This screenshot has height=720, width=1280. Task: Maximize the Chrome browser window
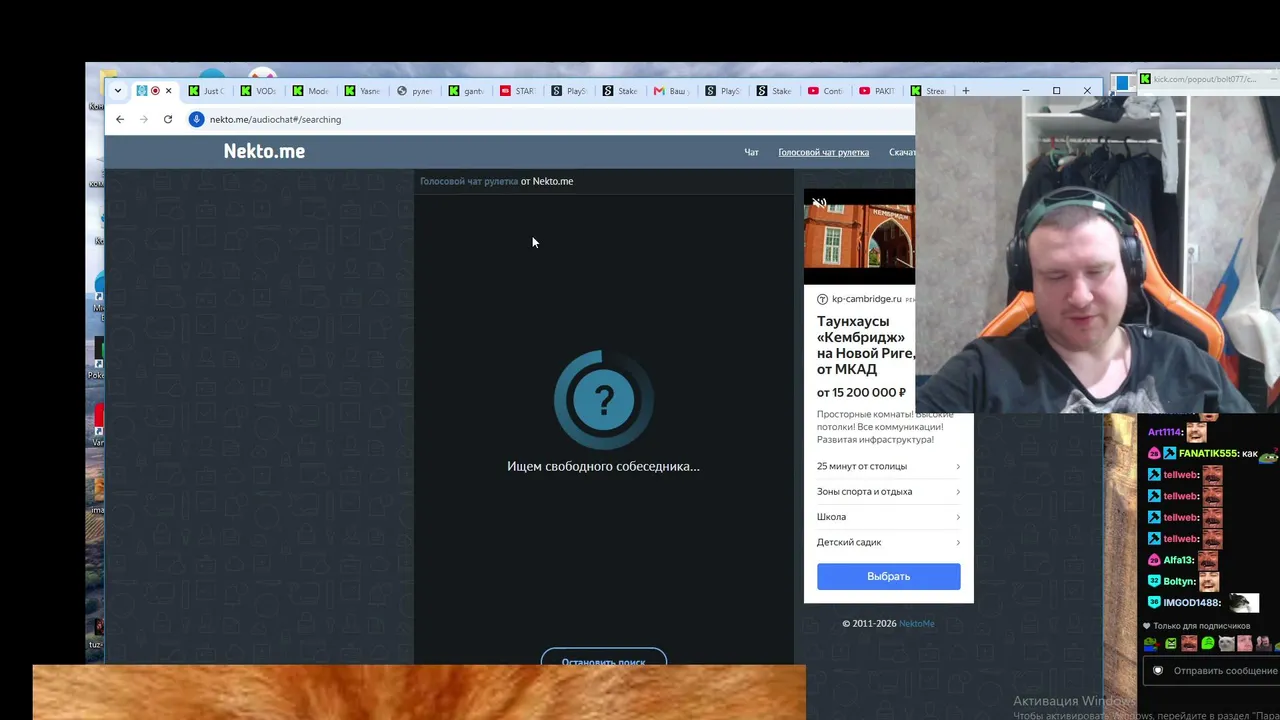click(x=1056, y=91)
